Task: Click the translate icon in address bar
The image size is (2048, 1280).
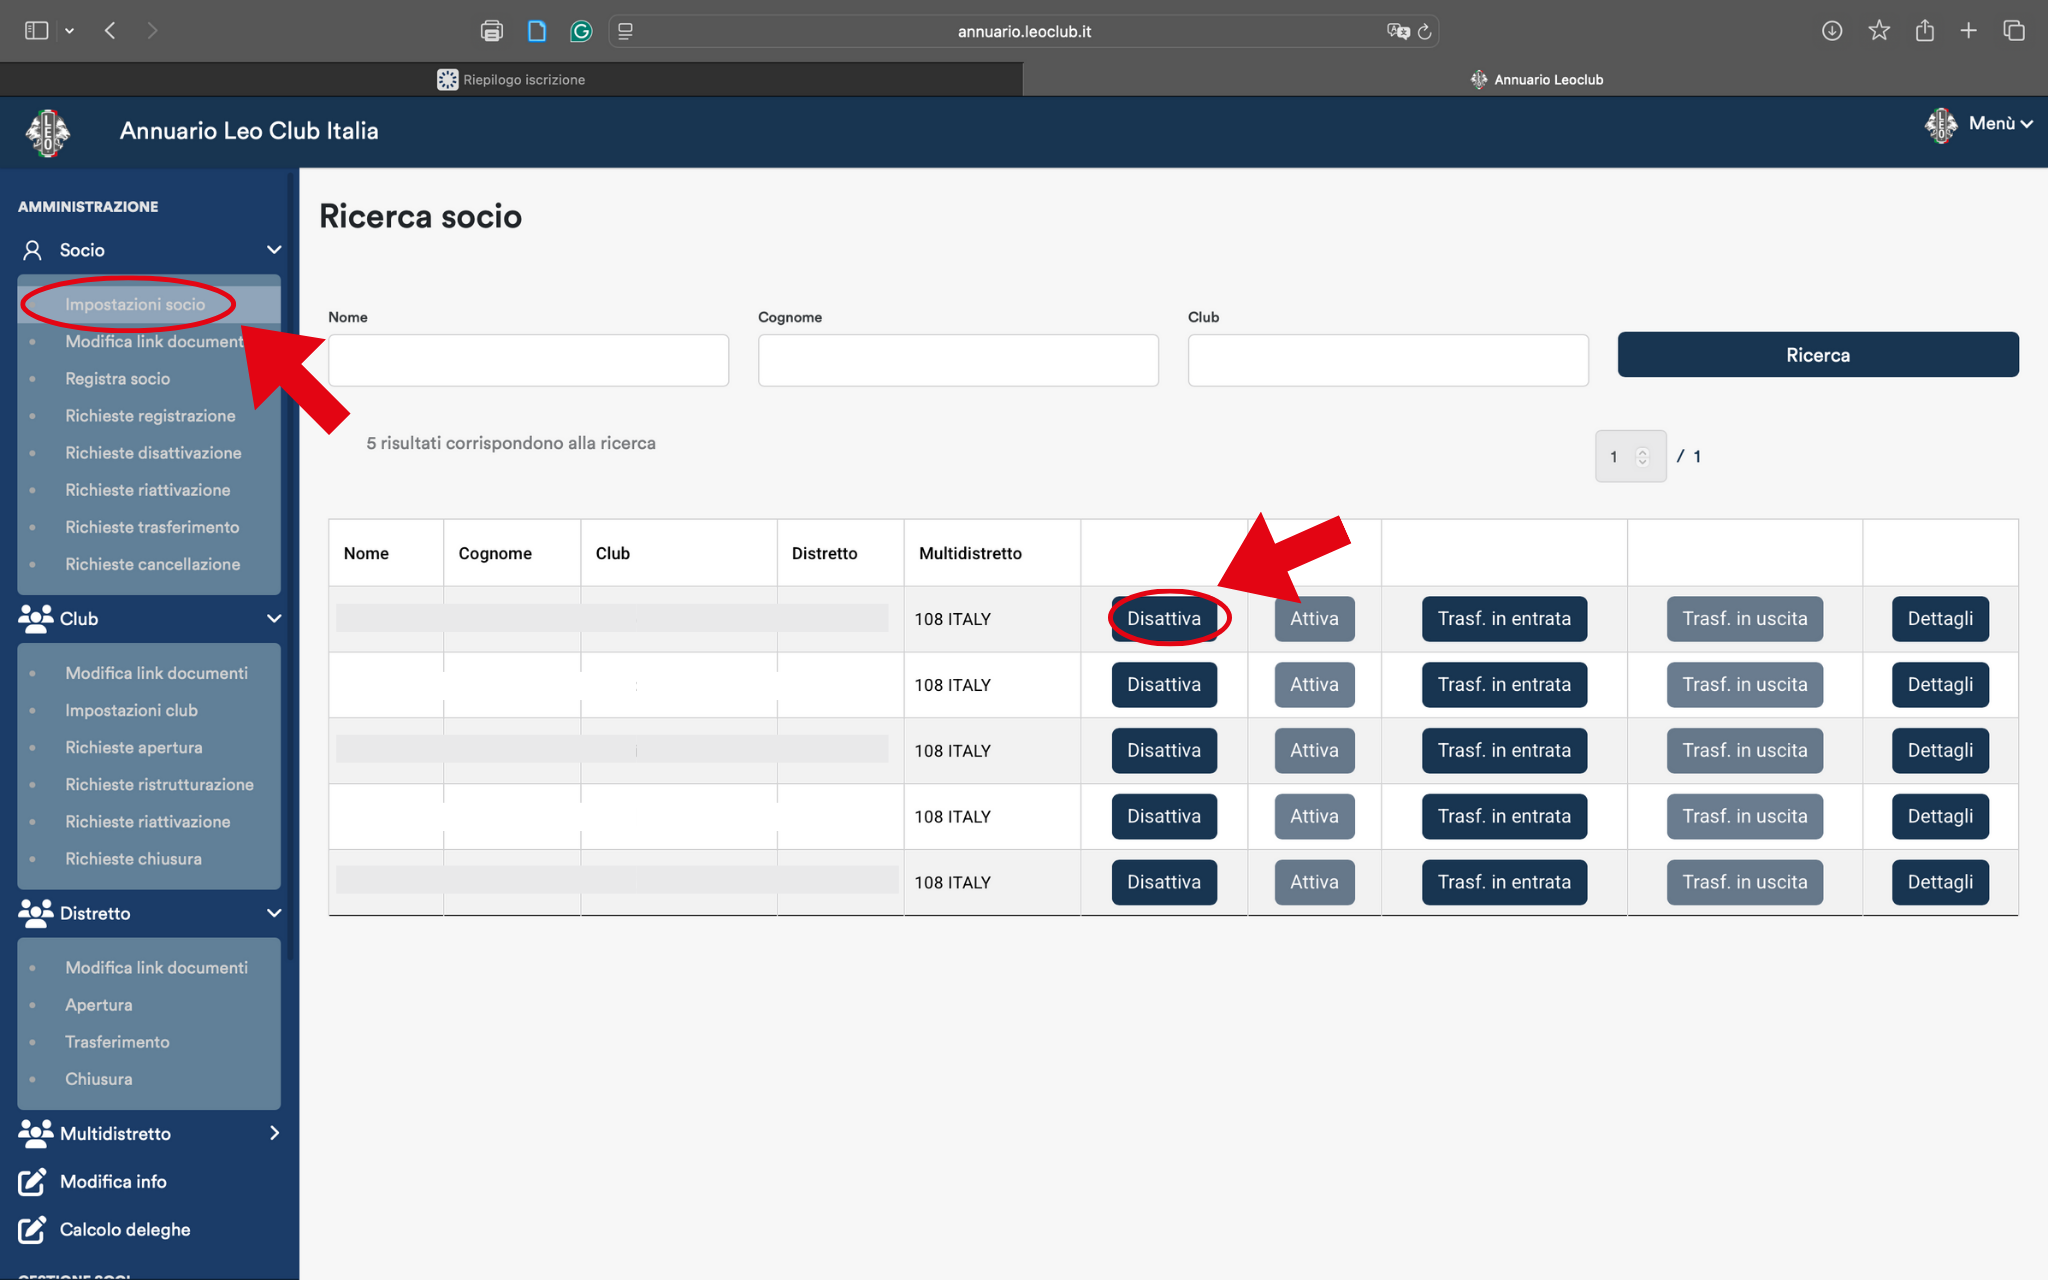Action: tap(1398, 31)
